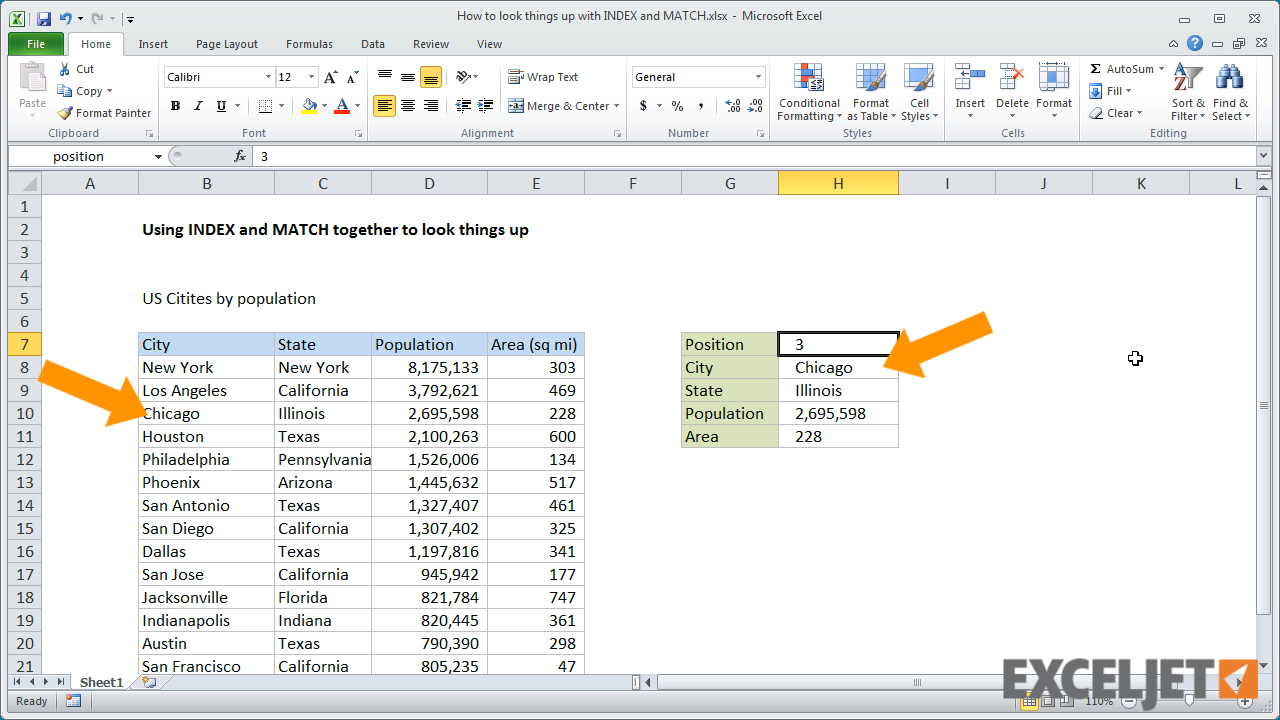Screen dimensions: 1280x720
Task: Open the File tab
Action: click(x=36, y=44)
